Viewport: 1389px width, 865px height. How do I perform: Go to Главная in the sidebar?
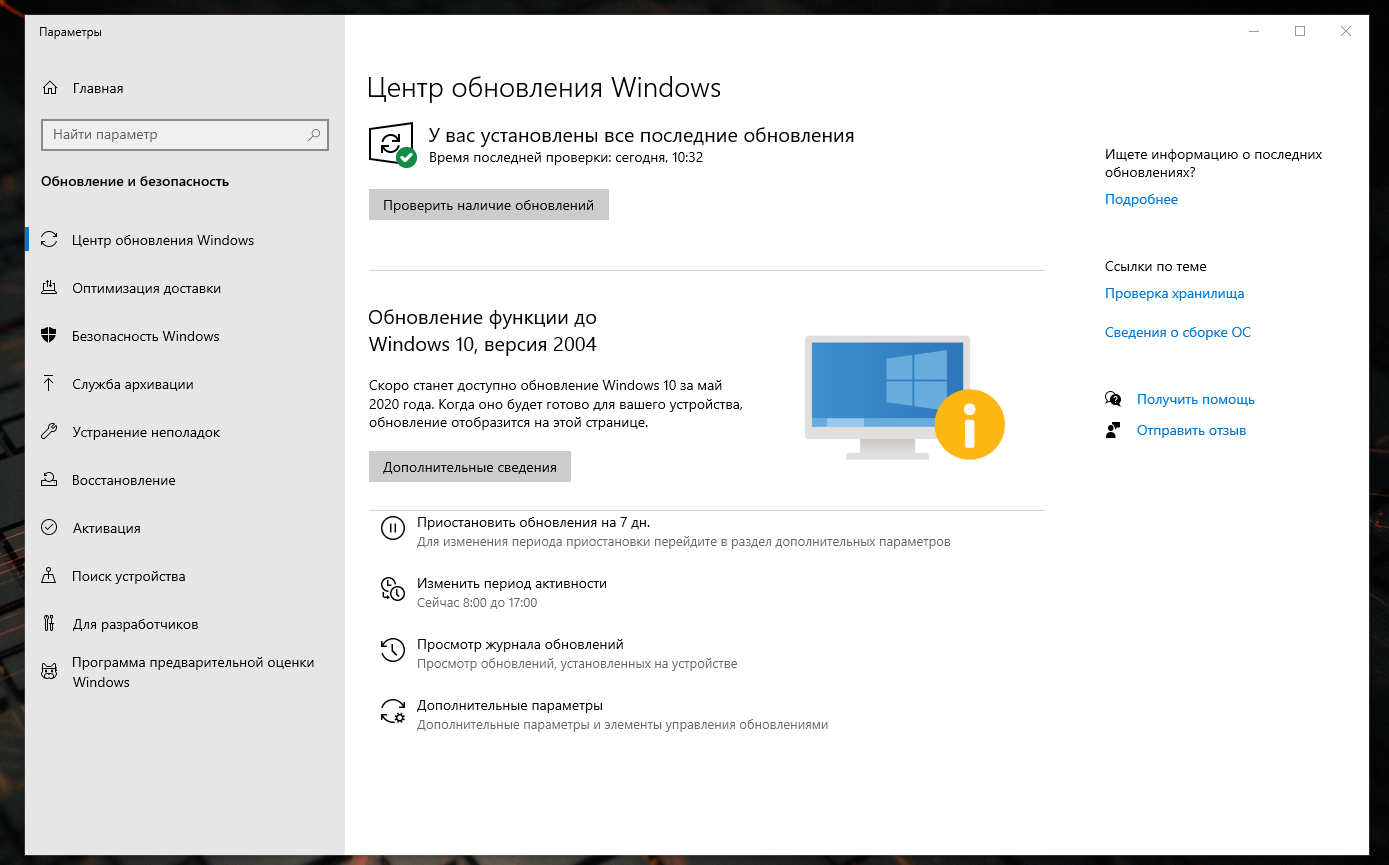[x=97, y=88]
